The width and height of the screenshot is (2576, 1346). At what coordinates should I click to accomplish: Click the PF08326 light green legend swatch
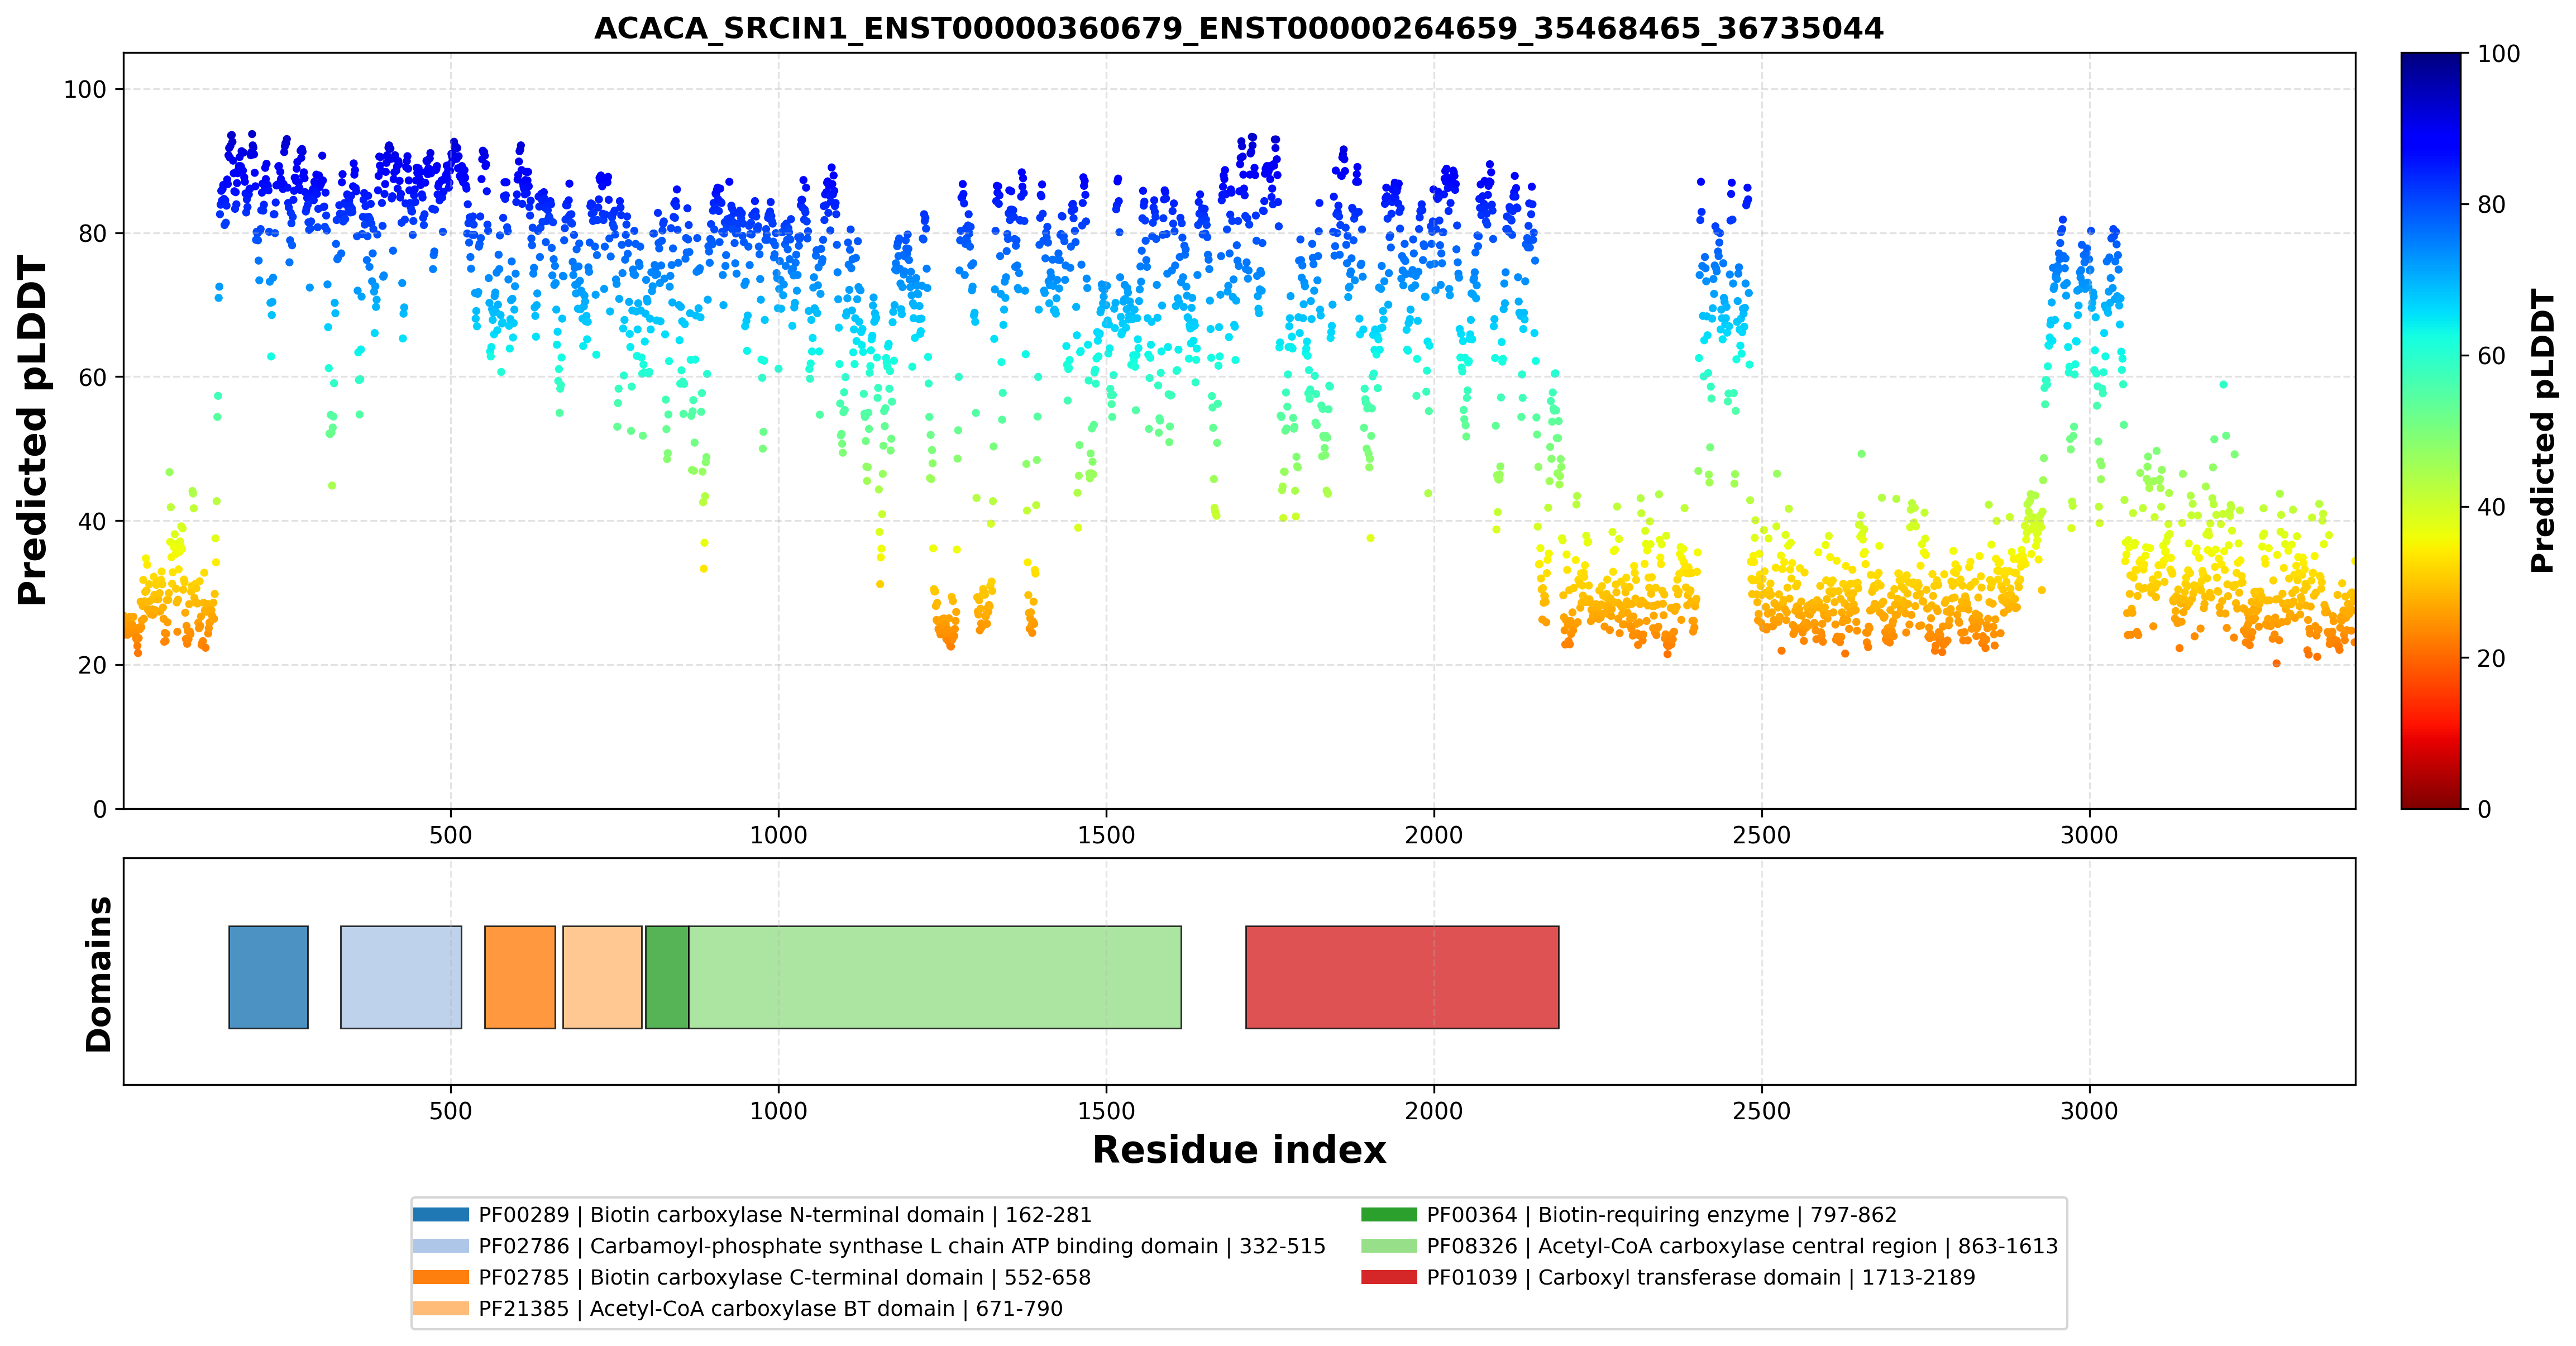coord(1389,1246)
